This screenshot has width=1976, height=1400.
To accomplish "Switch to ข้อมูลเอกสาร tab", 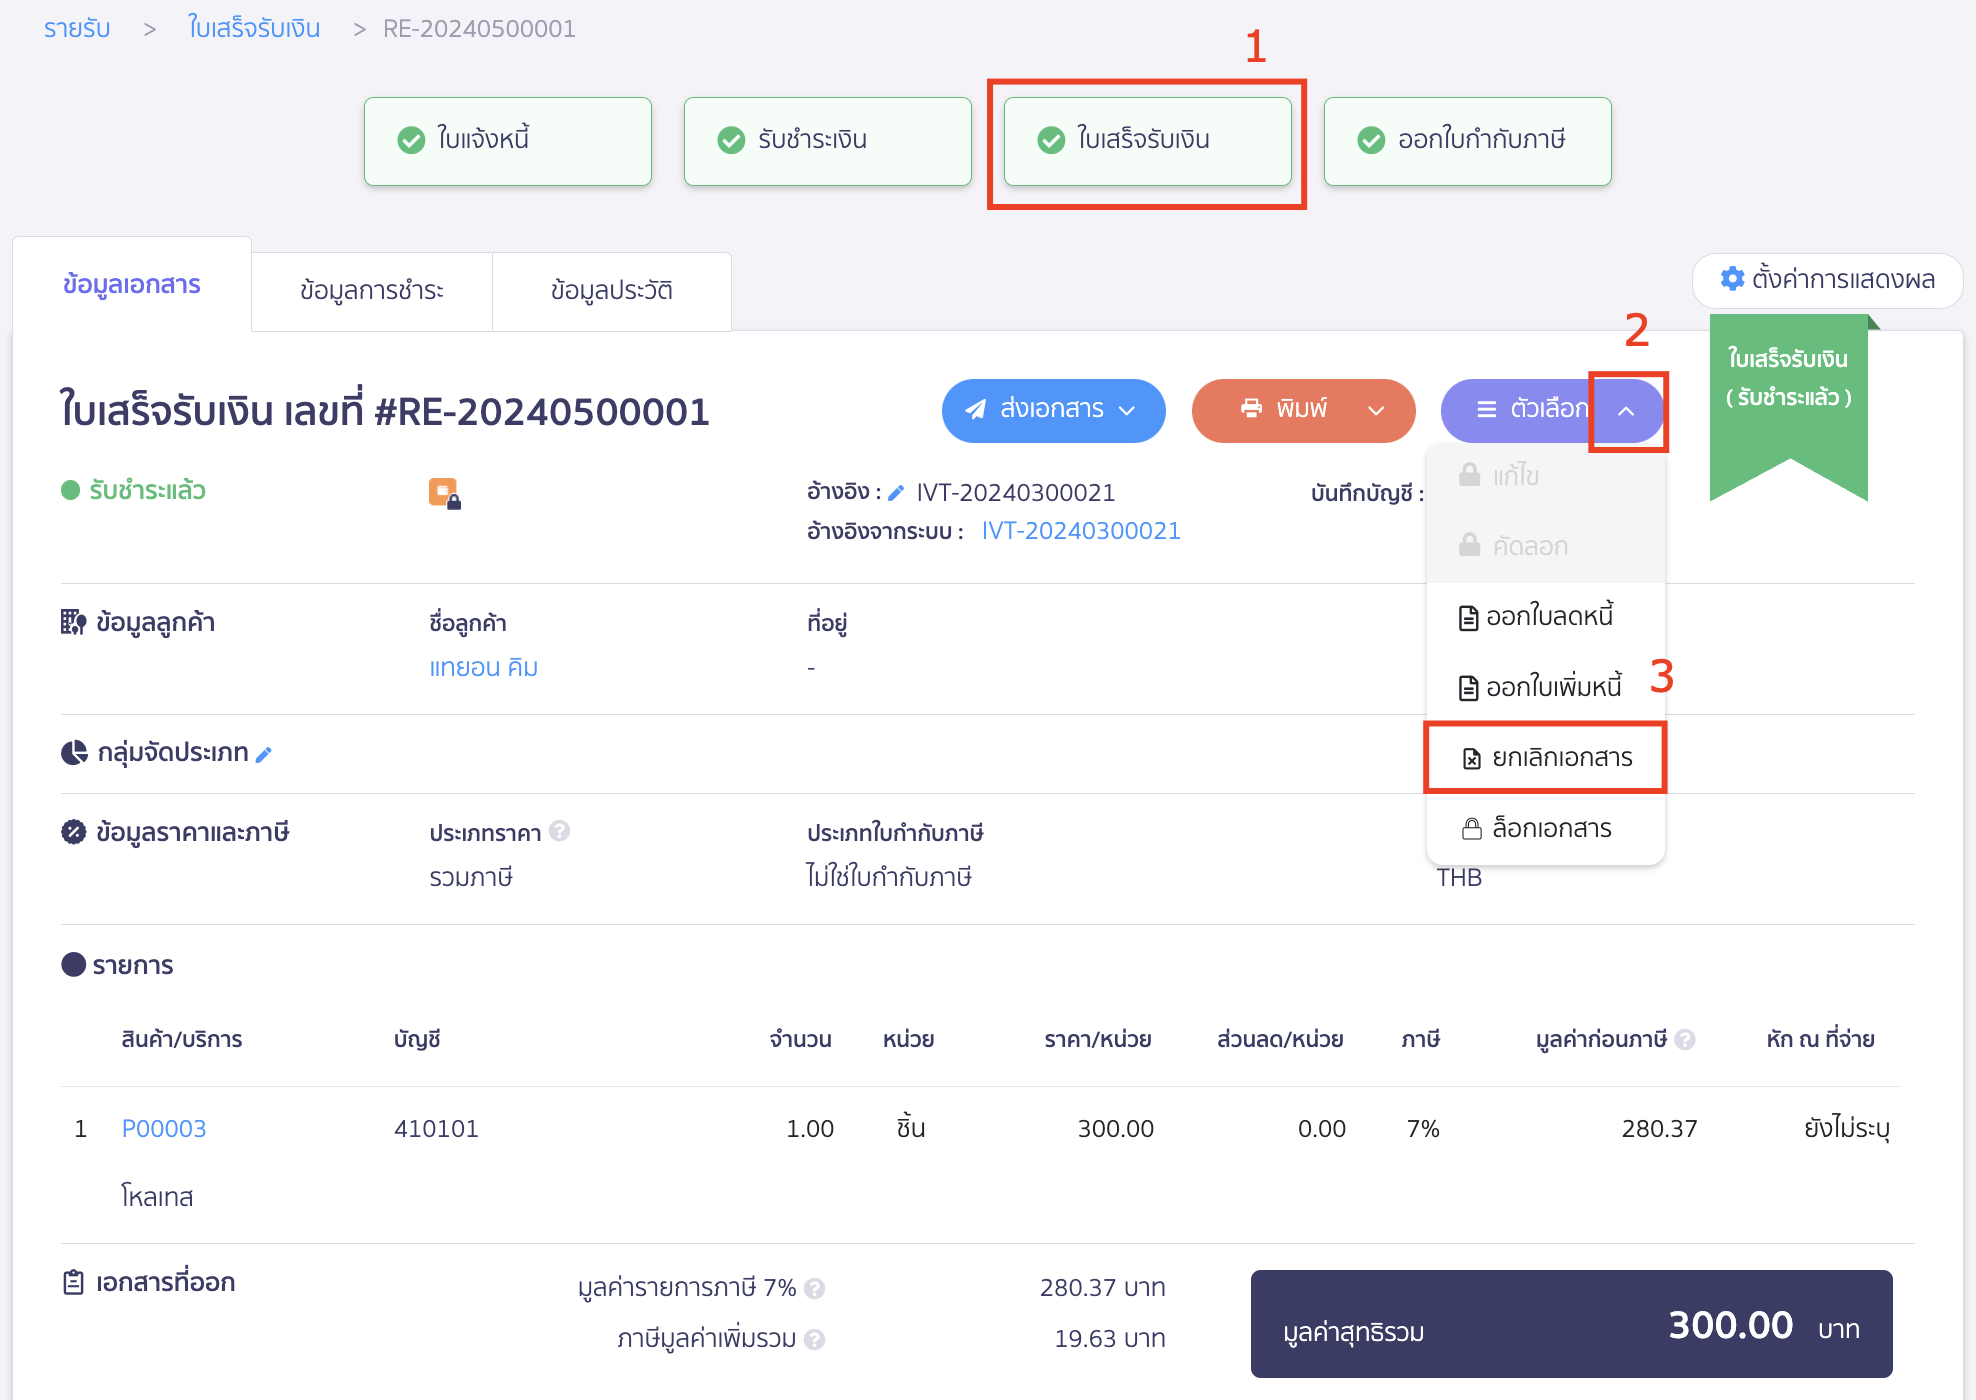I will pos(132,285).
